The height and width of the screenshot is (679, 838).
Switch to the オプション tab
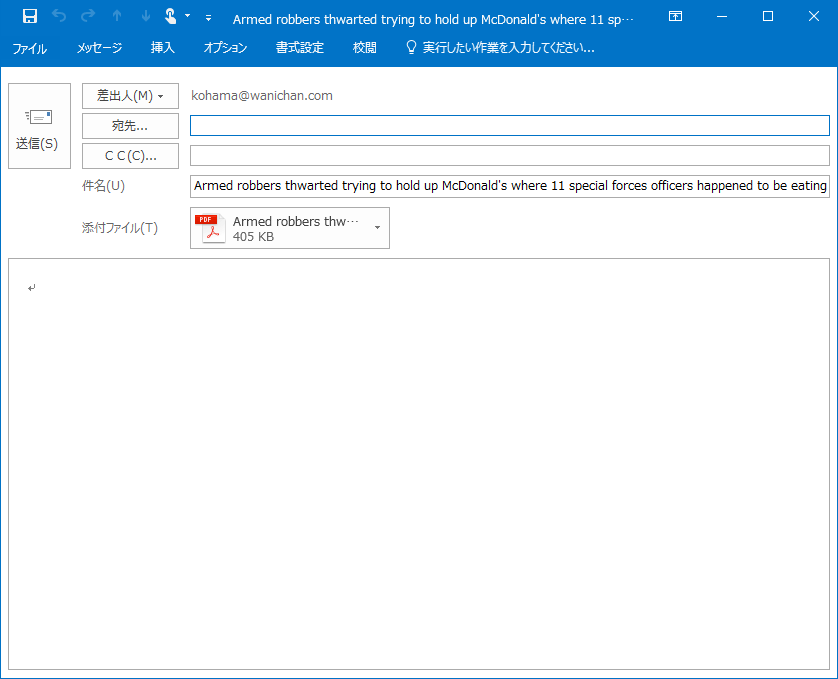tap(225, 48)
